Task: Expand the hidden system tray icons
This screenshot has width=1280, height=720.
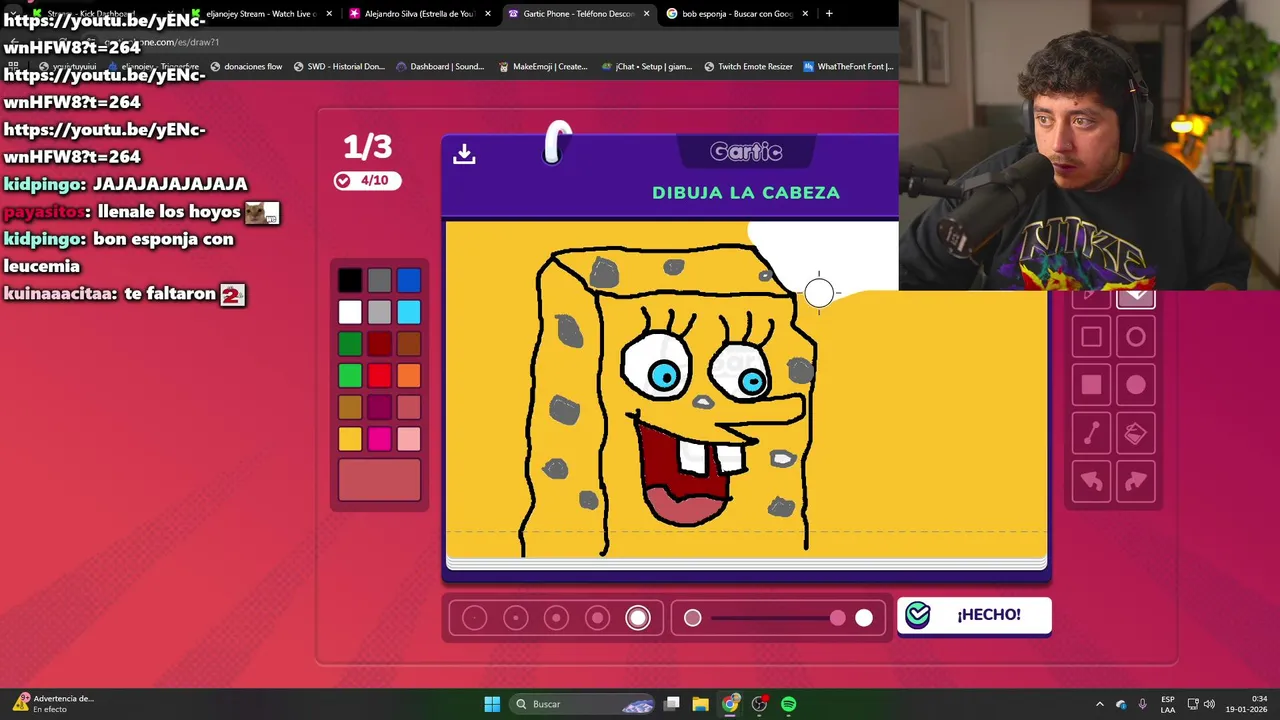Action: [x=1100, y=704]
